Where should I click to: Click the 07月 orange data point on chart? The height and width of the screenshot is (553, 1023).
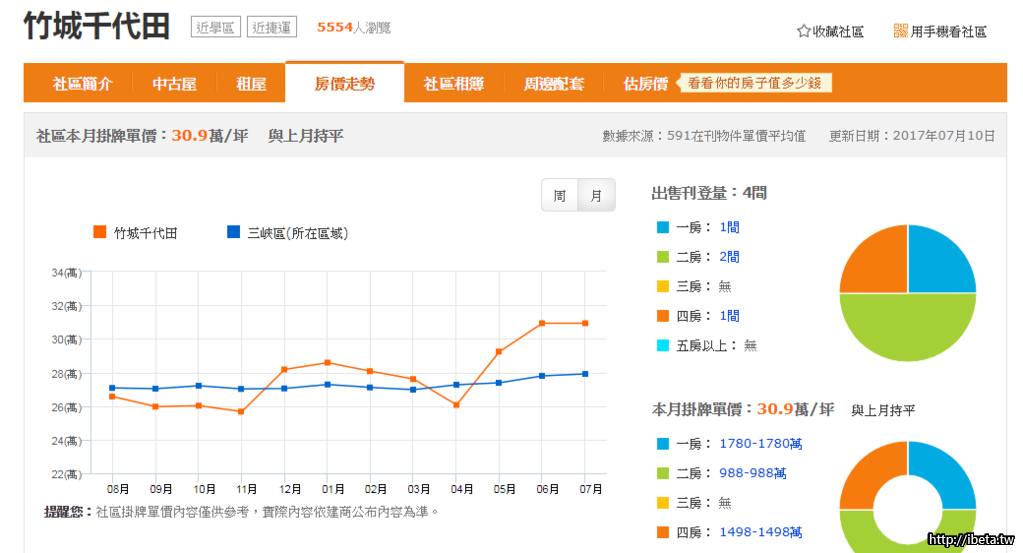pos(585,323)
